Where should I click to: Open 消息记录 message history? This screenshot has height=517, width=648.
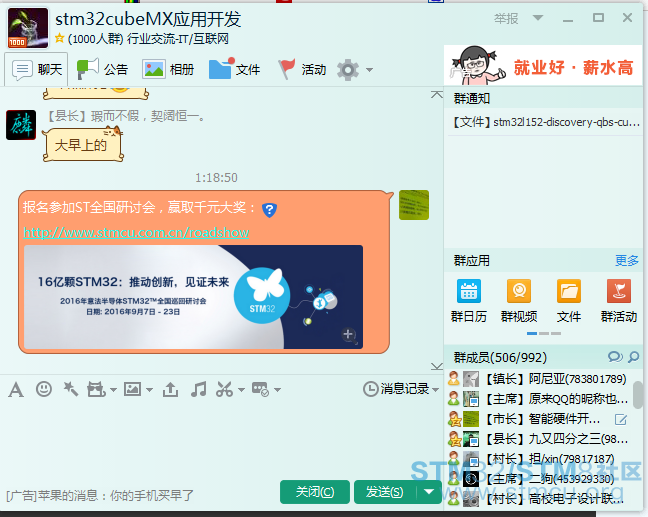click(396, 389)
